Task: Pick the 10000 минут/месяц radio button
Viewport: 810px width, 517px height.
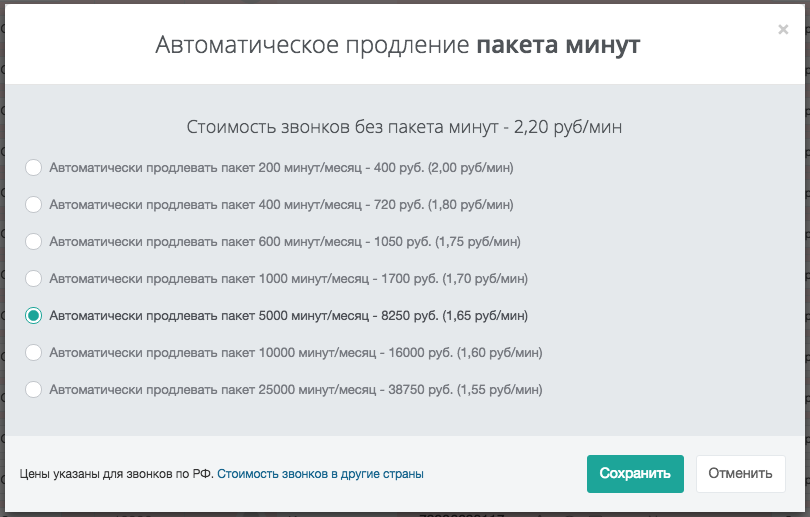Action: click(x=34, y=353)
